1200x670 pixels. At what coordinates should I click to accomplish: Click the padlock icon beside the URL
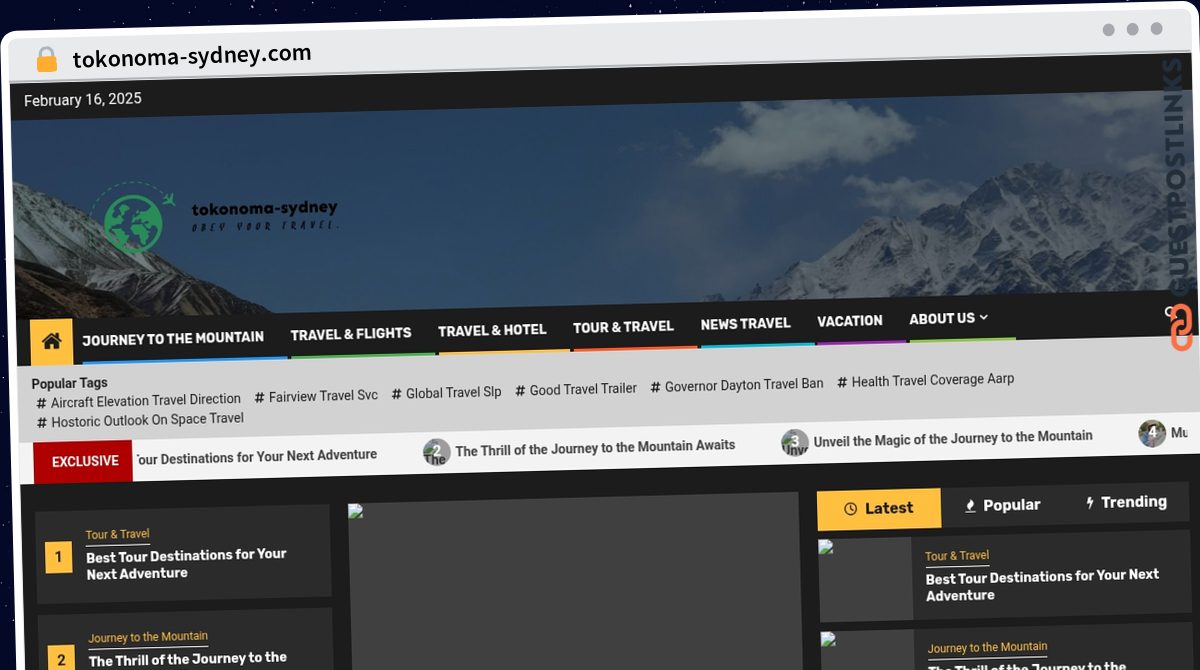coord(47,59)
